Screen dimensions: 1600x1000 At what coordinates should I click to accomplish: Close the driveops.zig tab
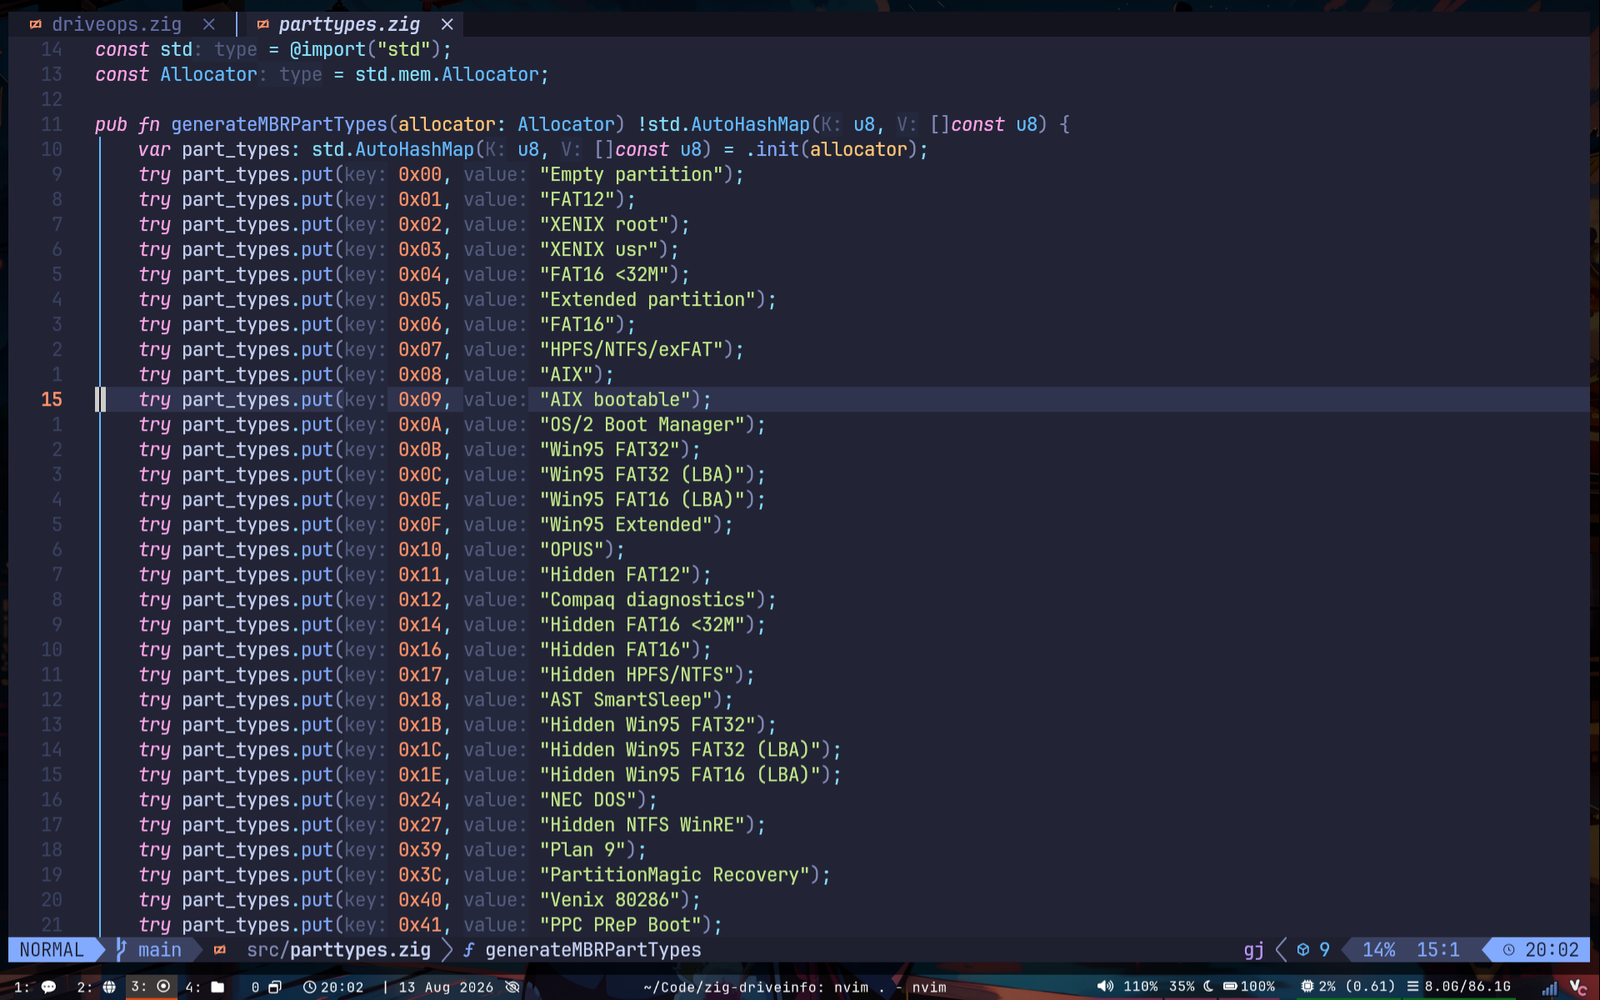208,24
